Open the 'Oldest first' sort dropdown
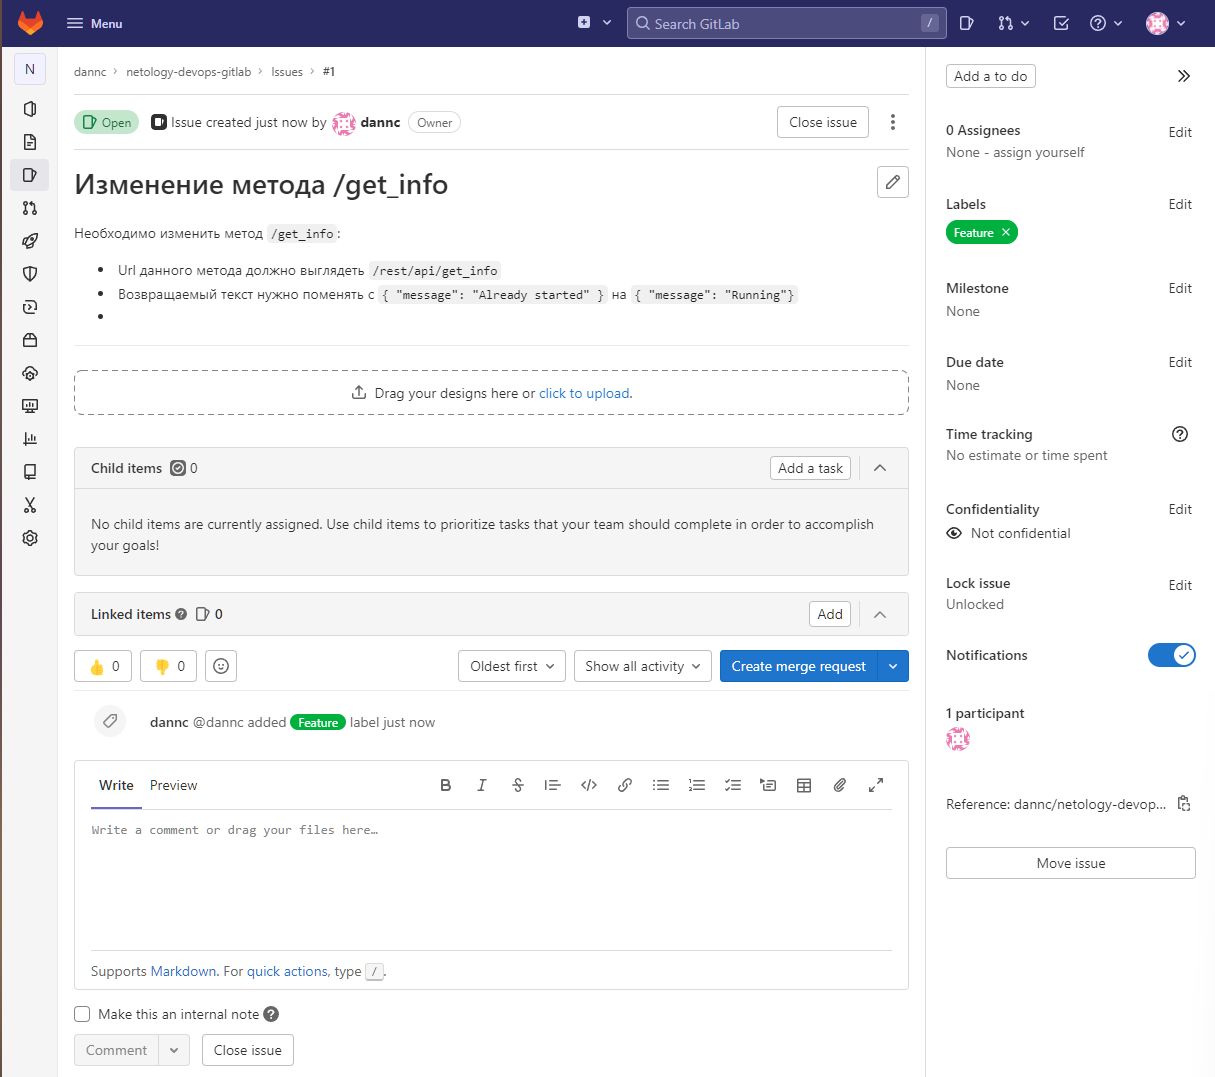Image resolution: width=1215 pixels, height=1077 pixels. coord(511,665)
